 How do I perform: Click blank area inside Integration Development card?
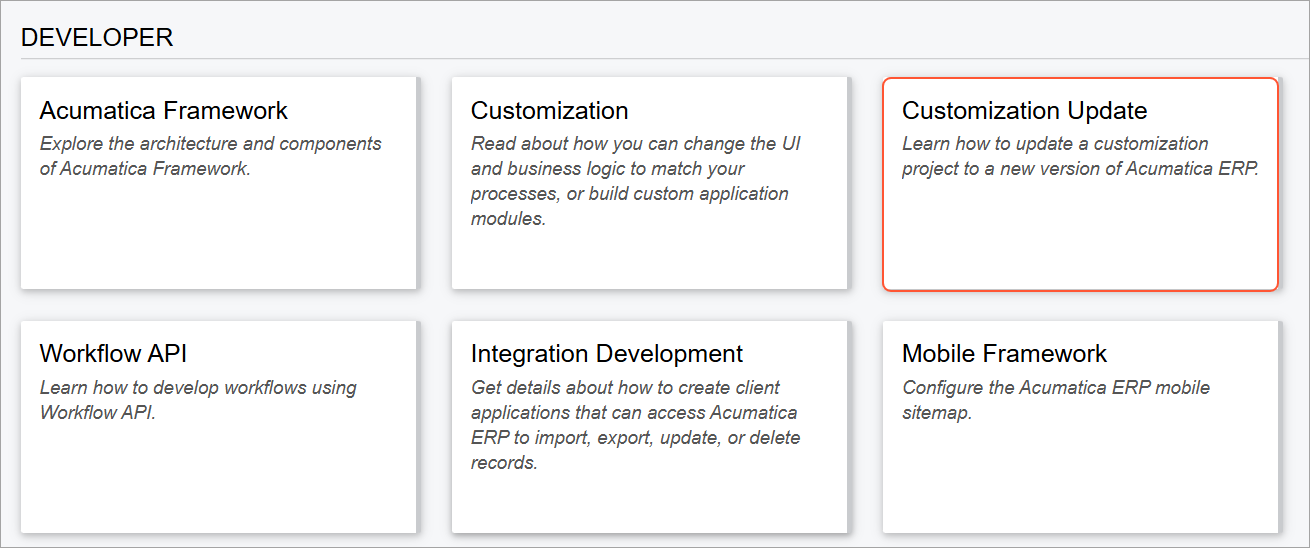[649, 502]
